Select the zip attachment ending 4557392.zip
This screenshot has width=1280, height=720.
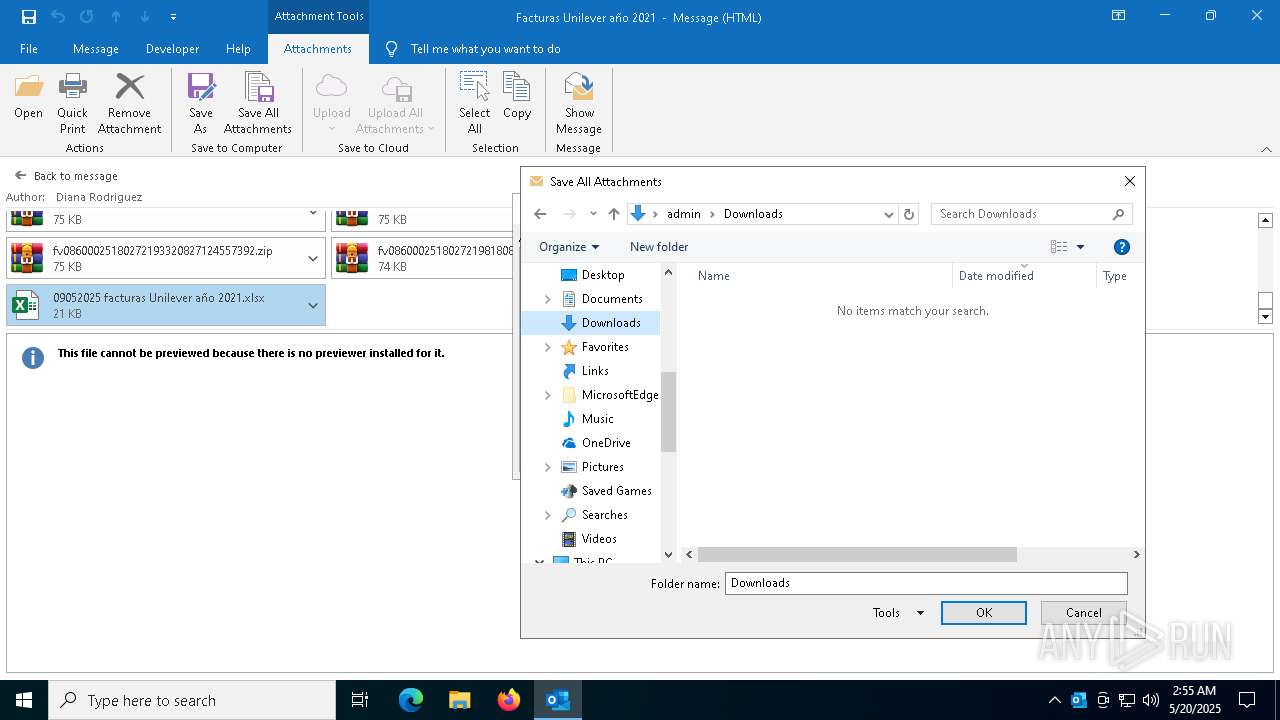click(x=166, y=258)
